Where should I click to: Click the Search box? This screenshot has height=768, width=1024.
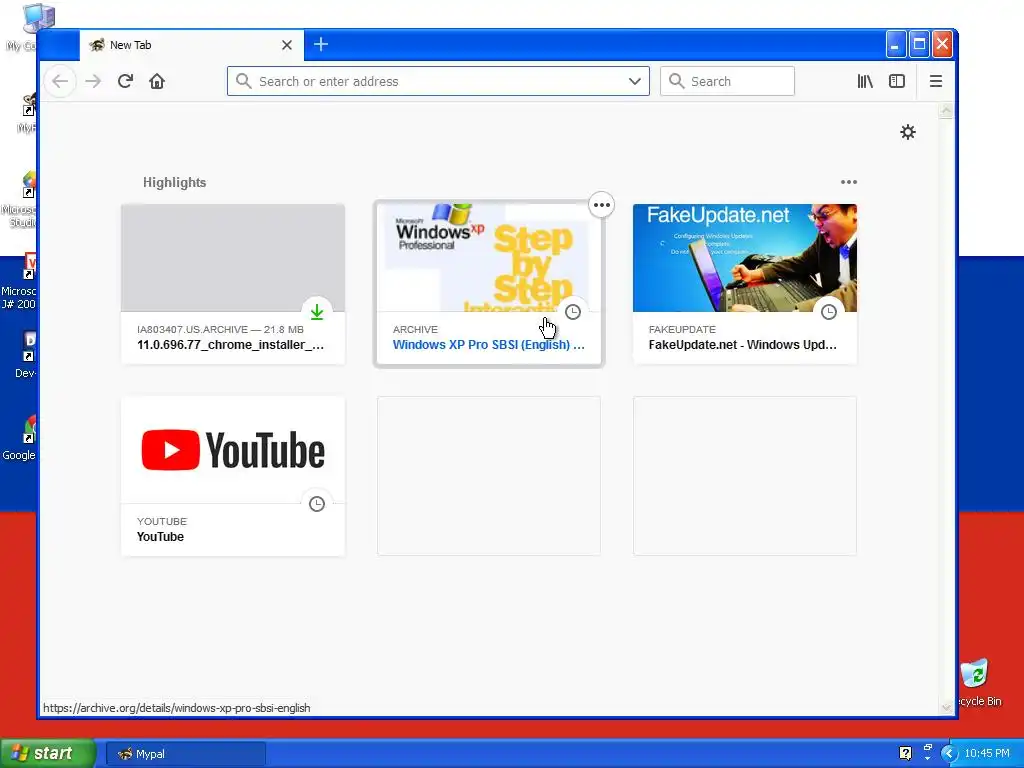tap(728, 81)
